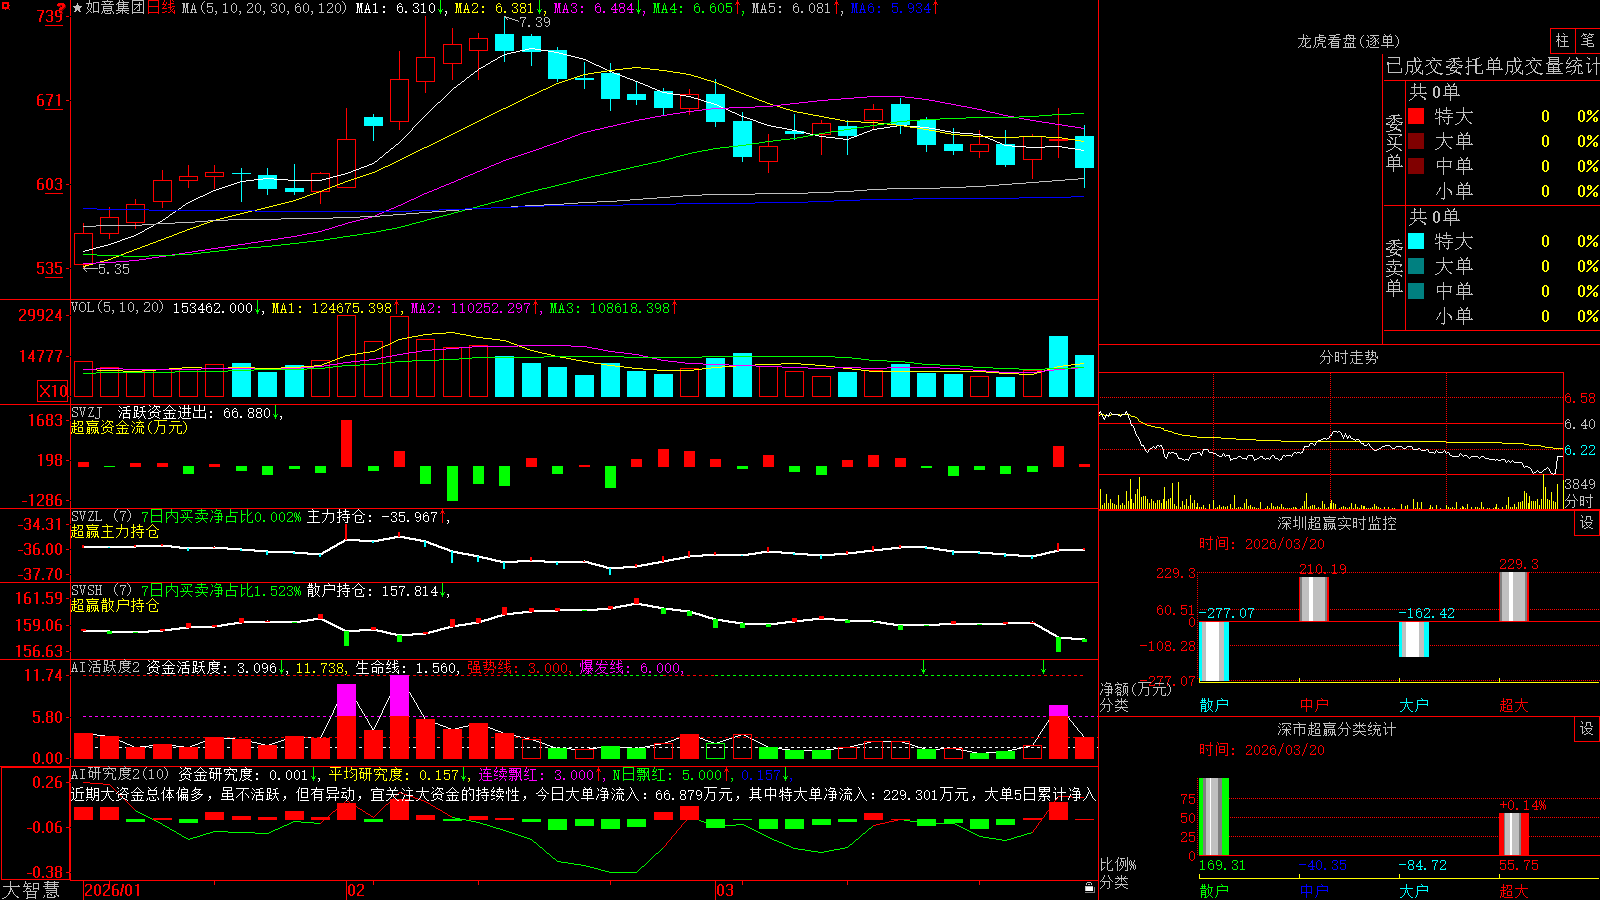Screen dimensions: 1600x900
Task: Click the 6.22 price on intraday chart
Action: (1580, 451)
